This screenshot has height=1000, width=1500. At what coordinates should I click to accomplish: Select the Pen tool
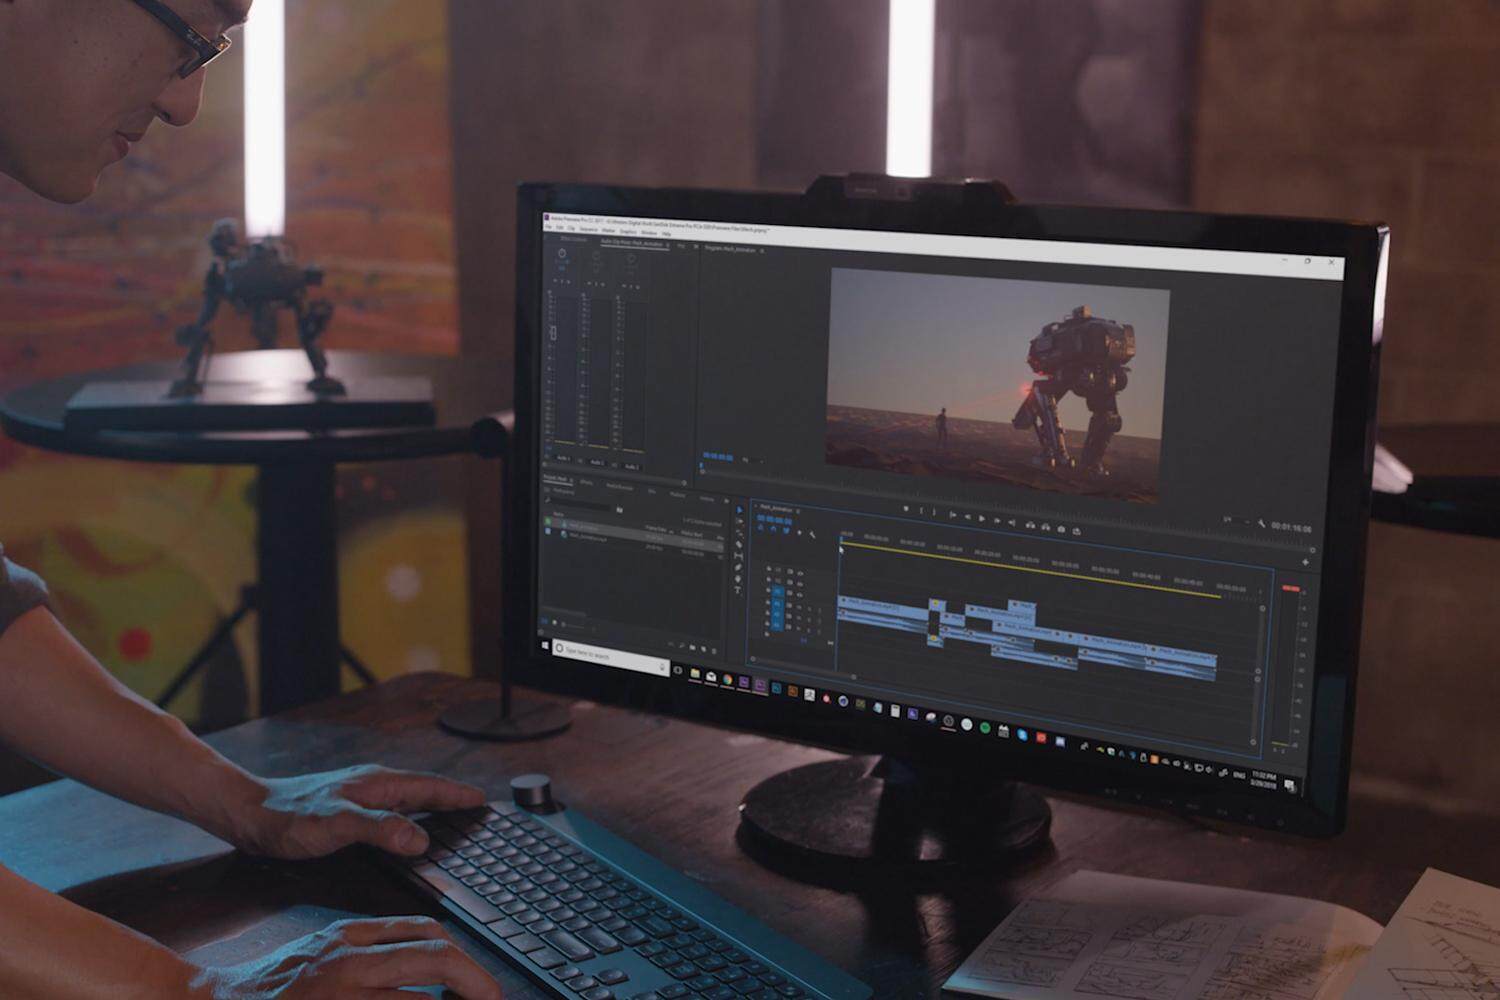(x=738, y=567)
